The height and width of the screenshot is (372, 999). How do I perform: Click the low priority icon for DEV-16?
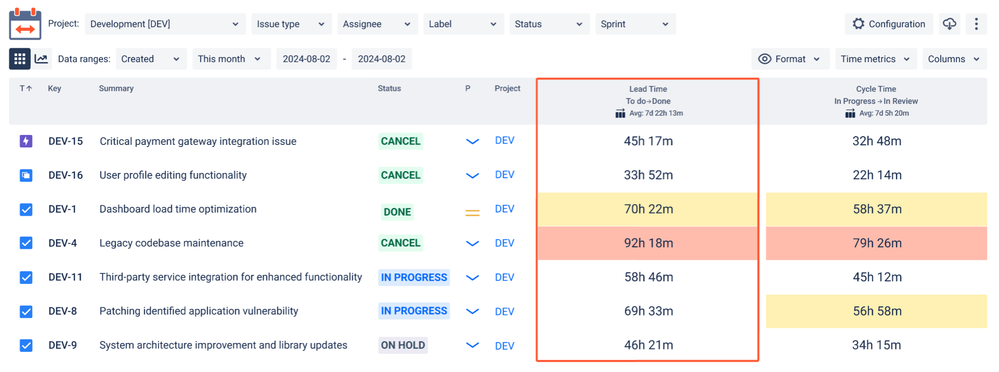click(x=472, y=175)
